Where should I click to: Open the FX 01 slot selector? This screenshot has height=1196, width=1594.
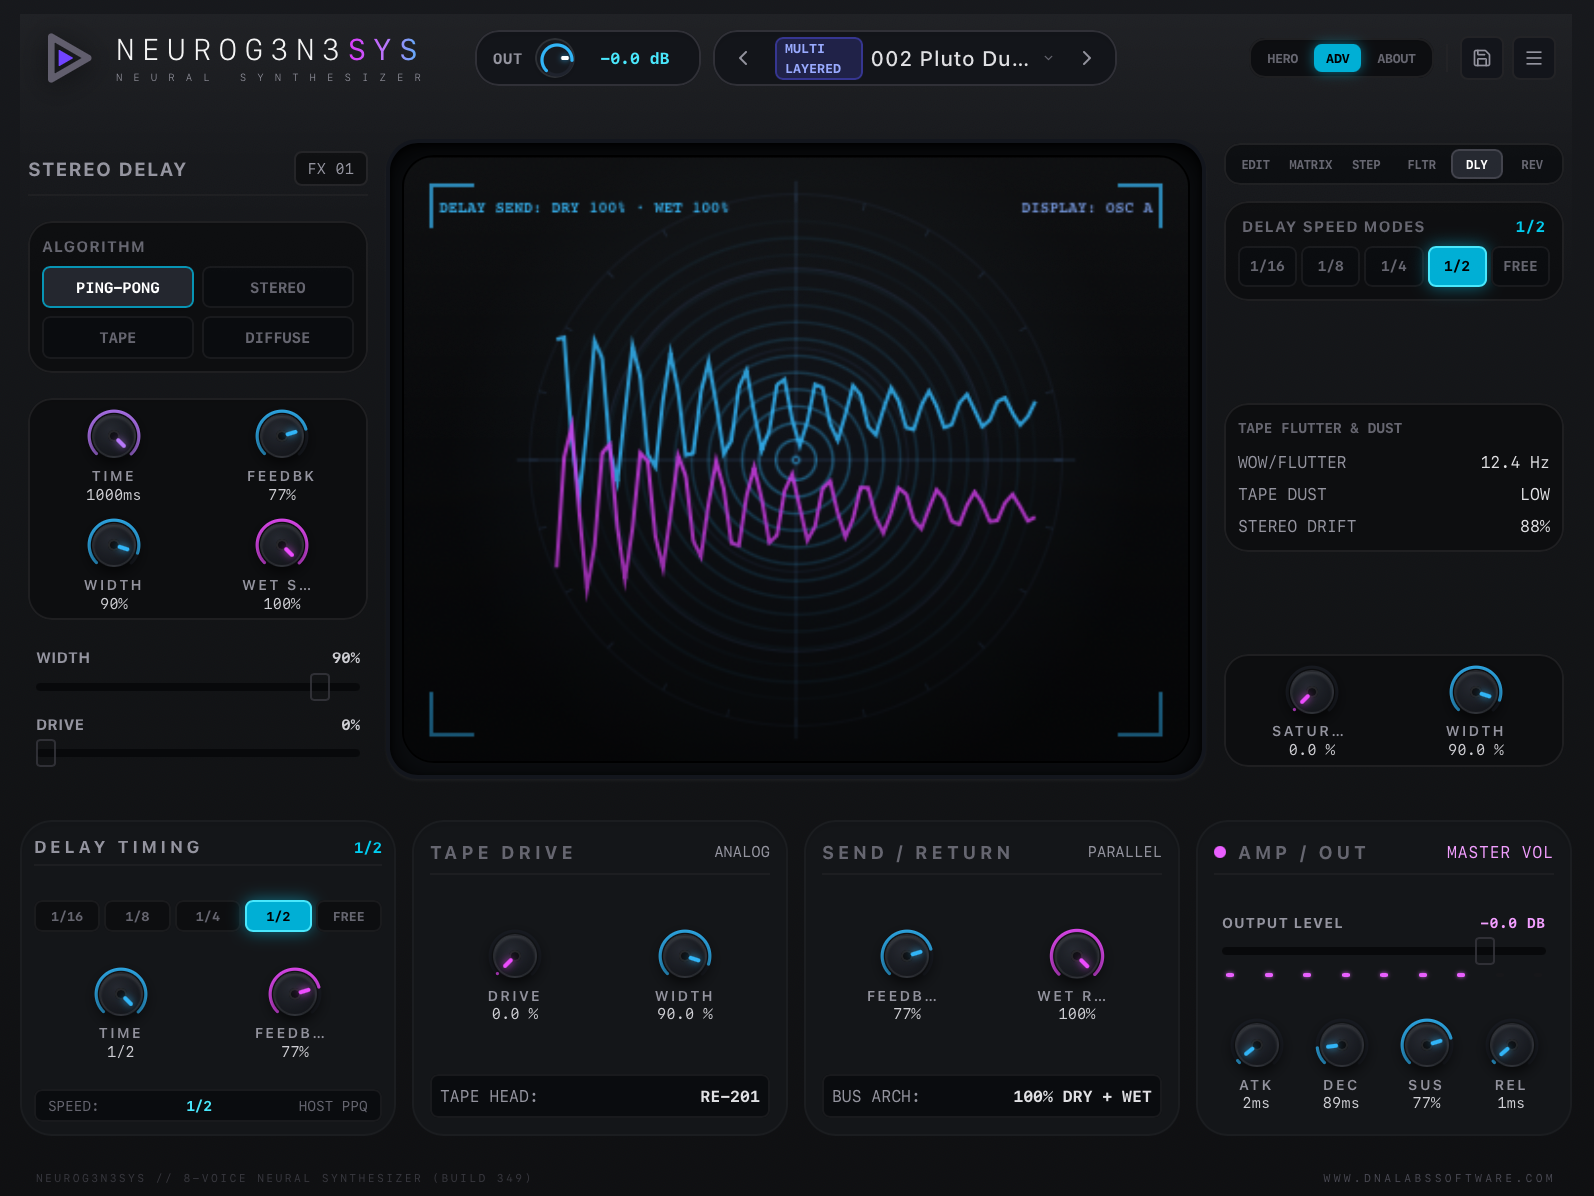pos(331,169)
